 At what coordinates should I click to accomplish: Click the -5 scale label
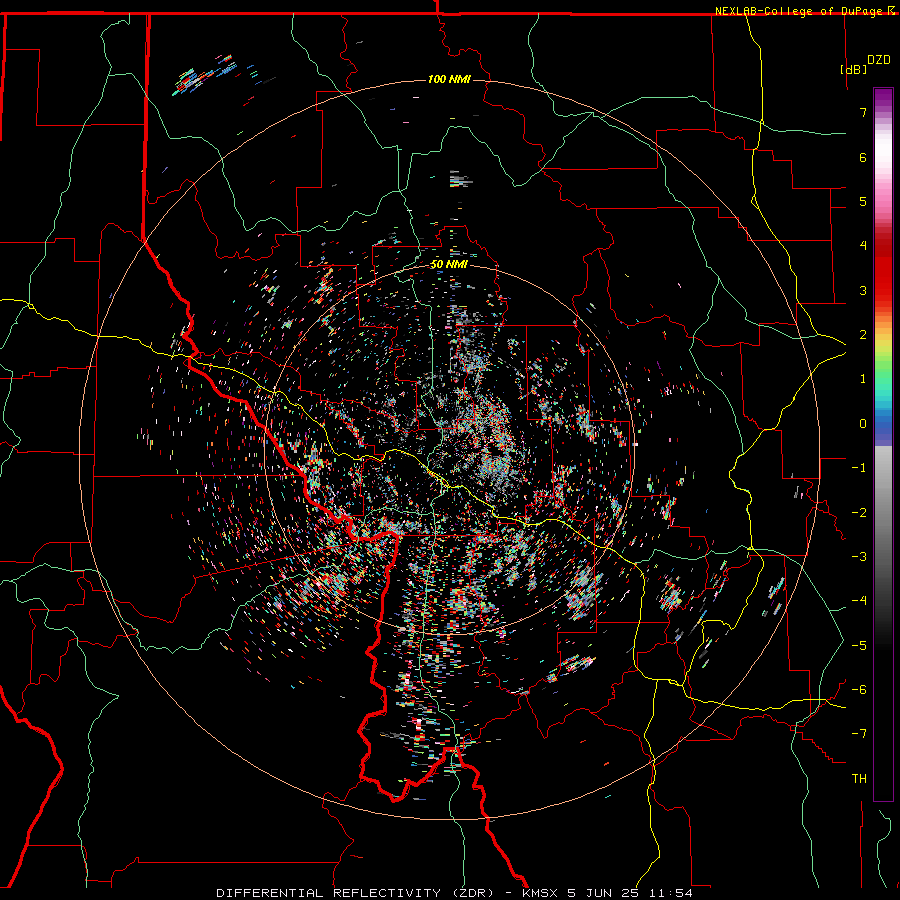(859, 646)
